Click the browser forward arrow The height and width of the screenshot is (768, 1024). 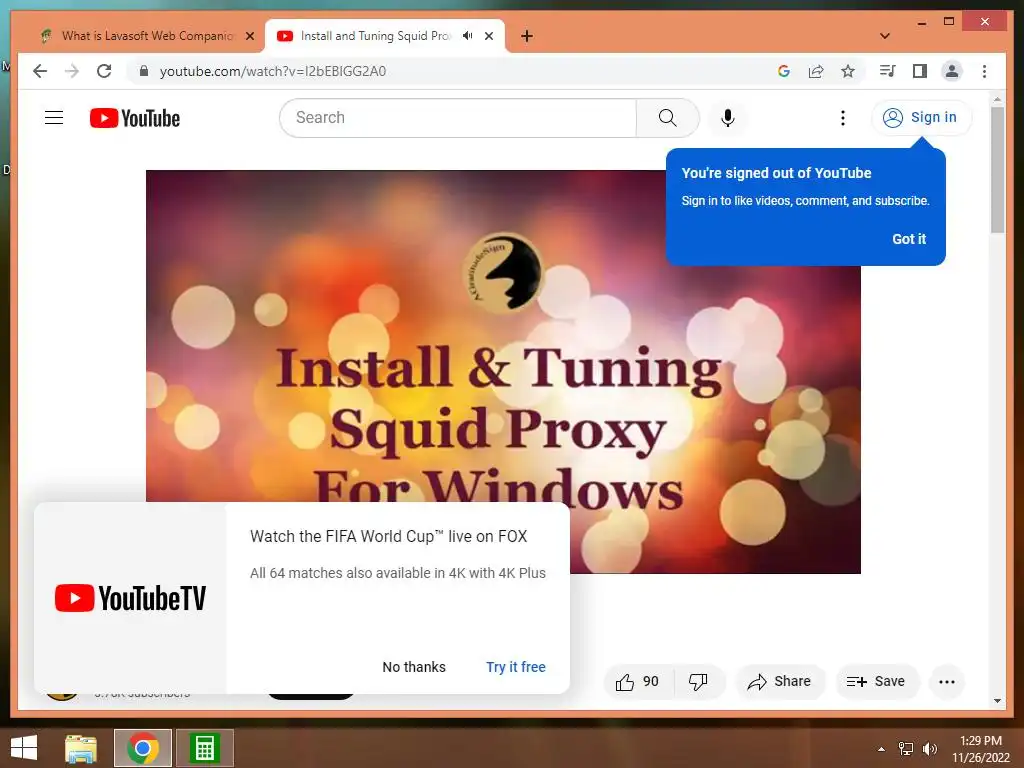[x=72, y=71]
